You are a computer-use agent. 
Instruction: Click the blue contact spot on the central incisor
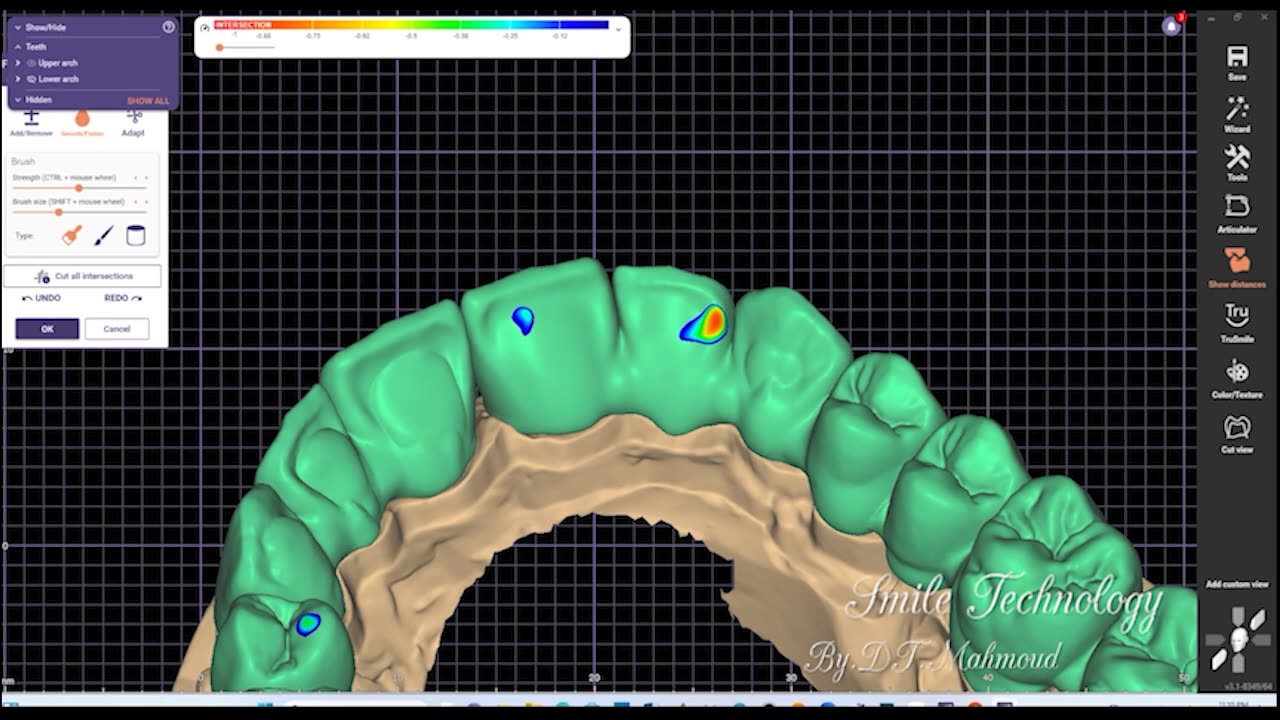click(x=523, y=320)
